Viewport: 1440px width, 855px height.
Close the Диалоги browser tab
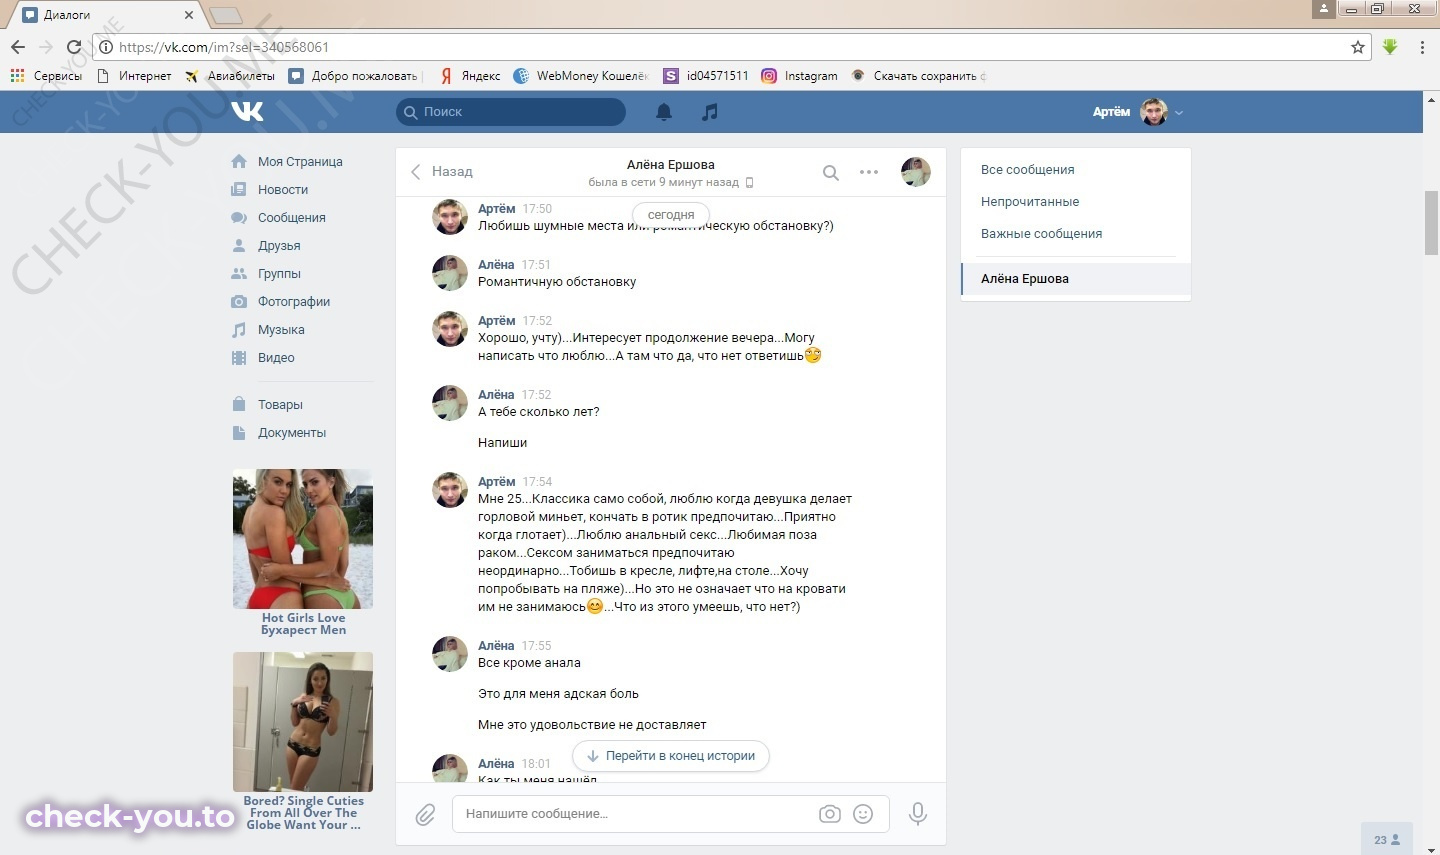click(189, 15)
